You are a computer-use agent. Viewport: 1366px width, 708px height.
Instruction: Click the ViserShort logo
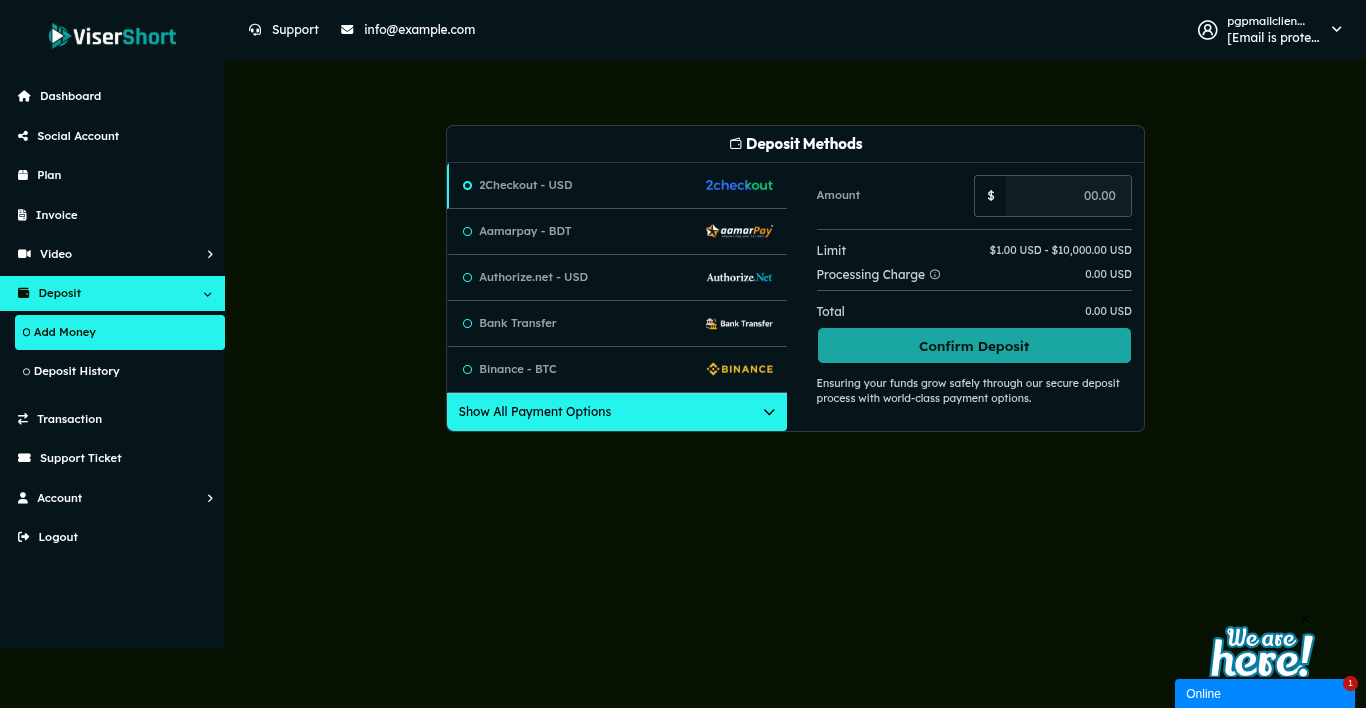(x=112, y=36)
